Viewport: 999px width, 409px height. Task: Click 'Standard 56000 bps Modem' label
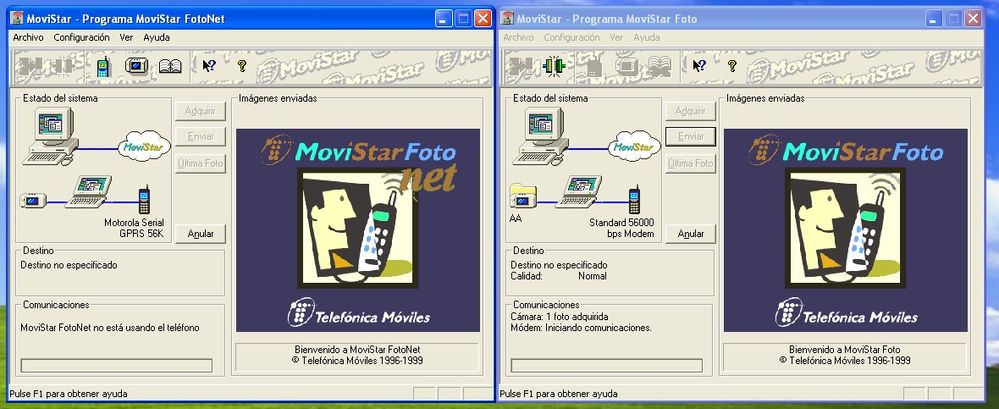pos(622,228)
